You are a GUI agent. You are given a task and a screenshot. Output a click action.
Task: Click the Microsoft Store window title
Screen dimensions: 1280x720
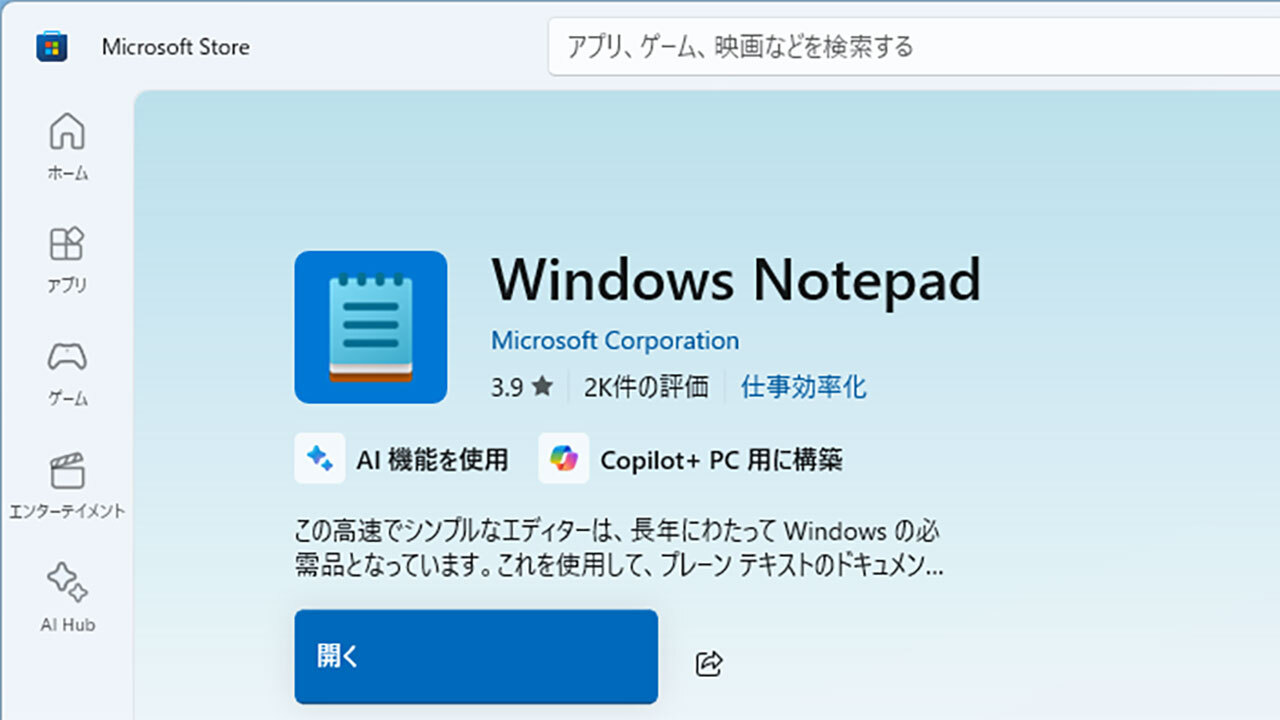point(176,47)
